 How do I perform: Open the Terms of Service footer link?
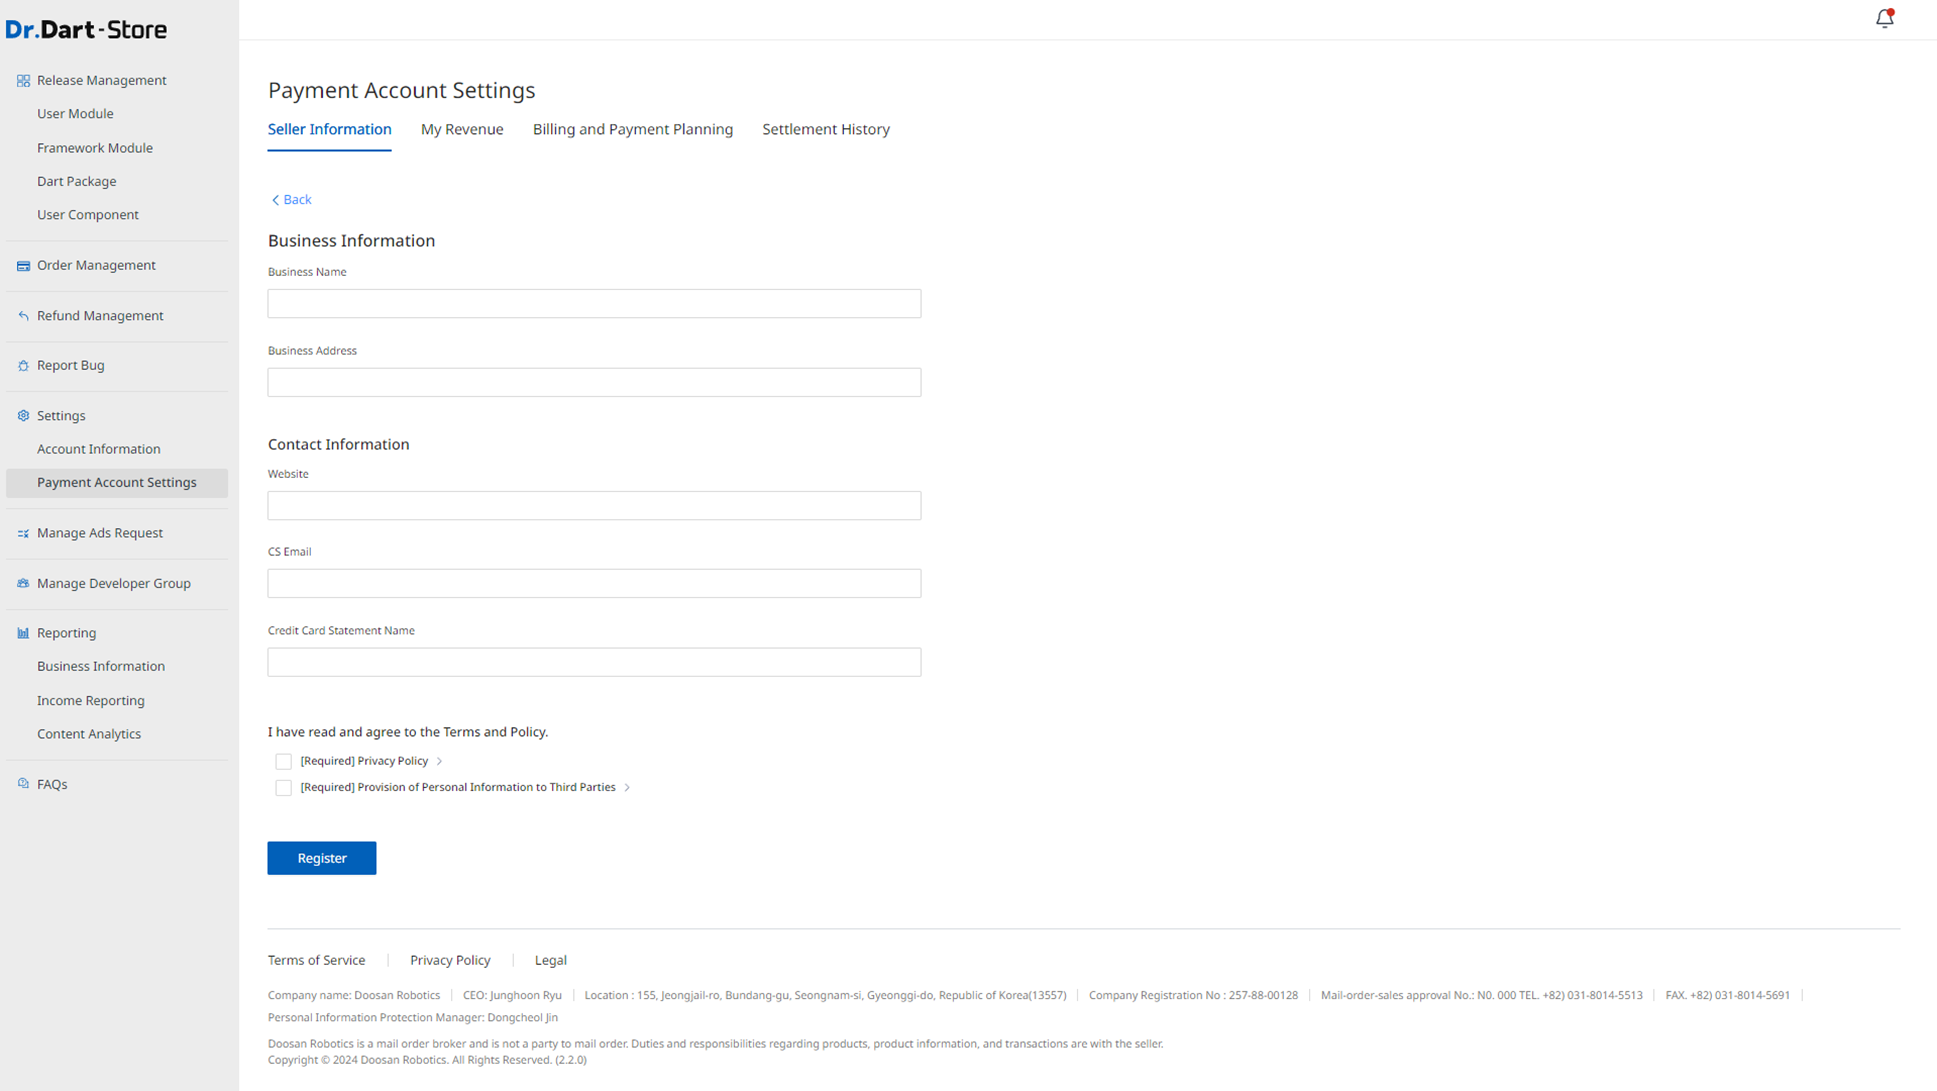click(x=316, y=960)
